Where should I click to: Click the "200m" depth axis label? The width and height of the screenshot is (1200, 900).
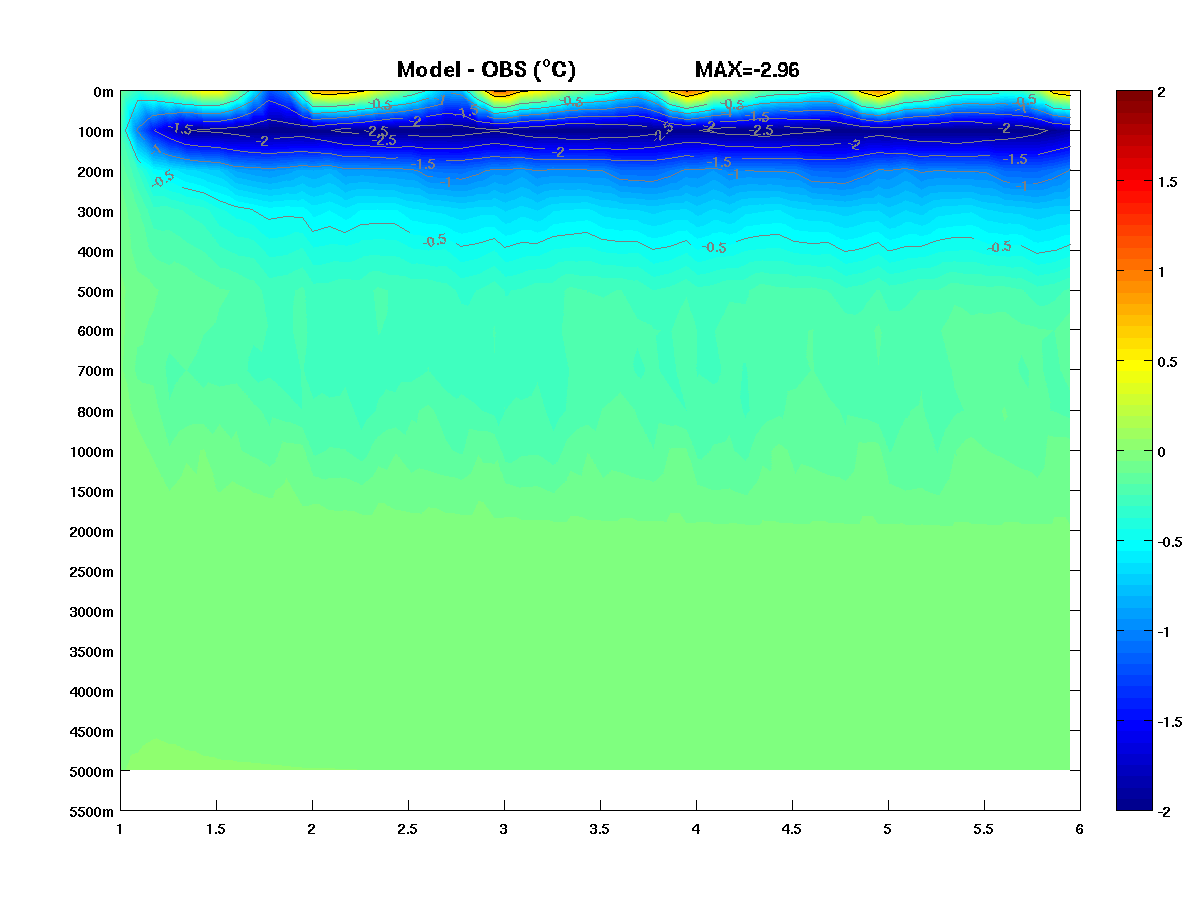[95, 172]
